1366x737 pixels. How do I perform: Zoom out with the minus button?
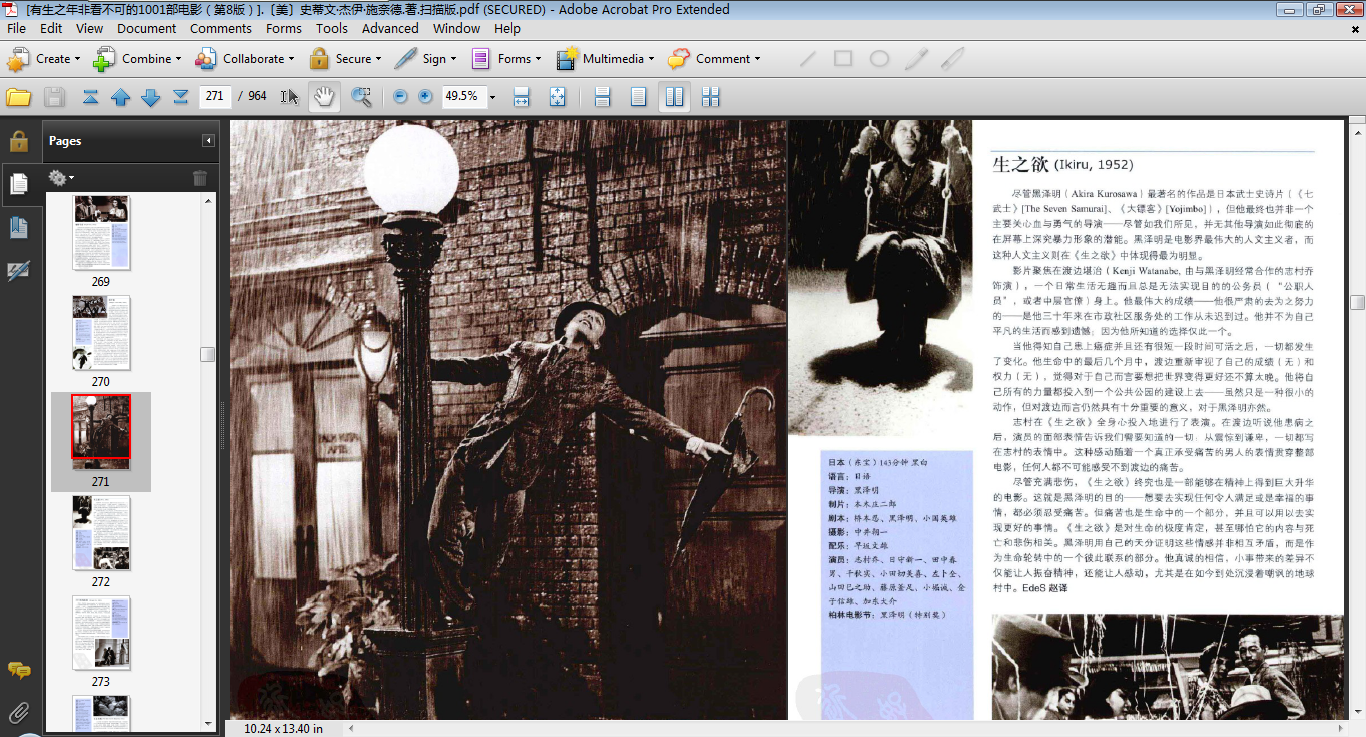tap(401, 97)
